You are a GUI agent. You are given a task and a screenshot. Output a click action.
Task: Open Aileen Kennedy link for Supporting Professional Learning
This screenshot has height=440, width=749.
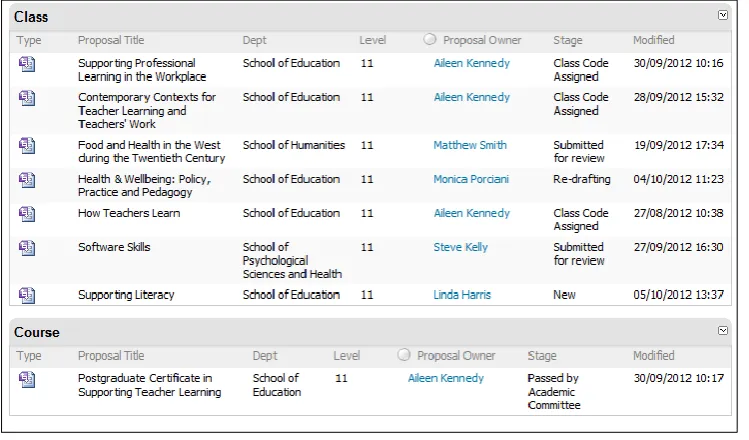click(471, 64)
